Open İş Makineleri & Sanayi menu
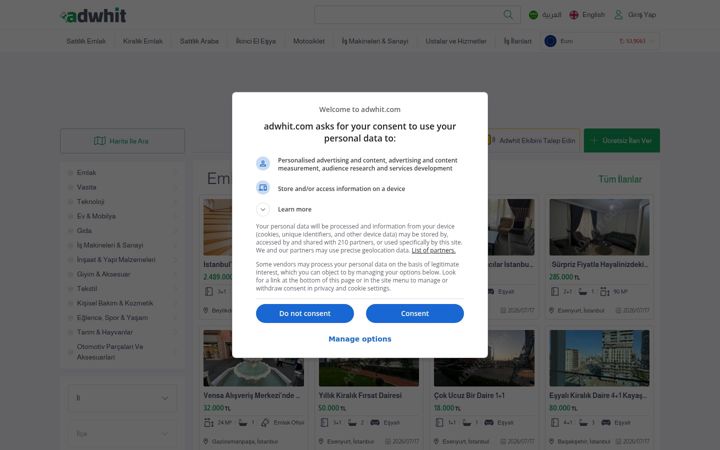This screenshot has height=450, width=720. tap(375, 41)
